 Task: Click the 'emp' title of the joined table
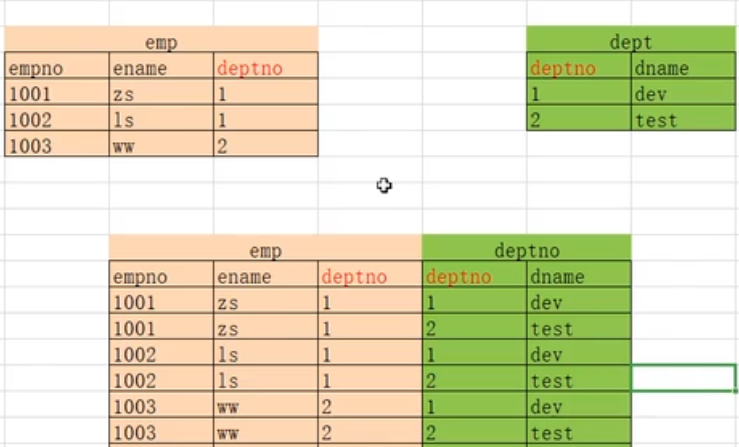(265, 250)
